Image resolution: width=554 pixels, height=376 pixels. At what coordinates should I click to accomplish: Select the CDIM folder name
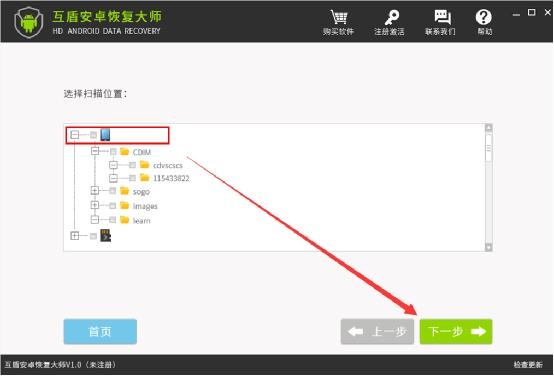click(x=142, y=152)
